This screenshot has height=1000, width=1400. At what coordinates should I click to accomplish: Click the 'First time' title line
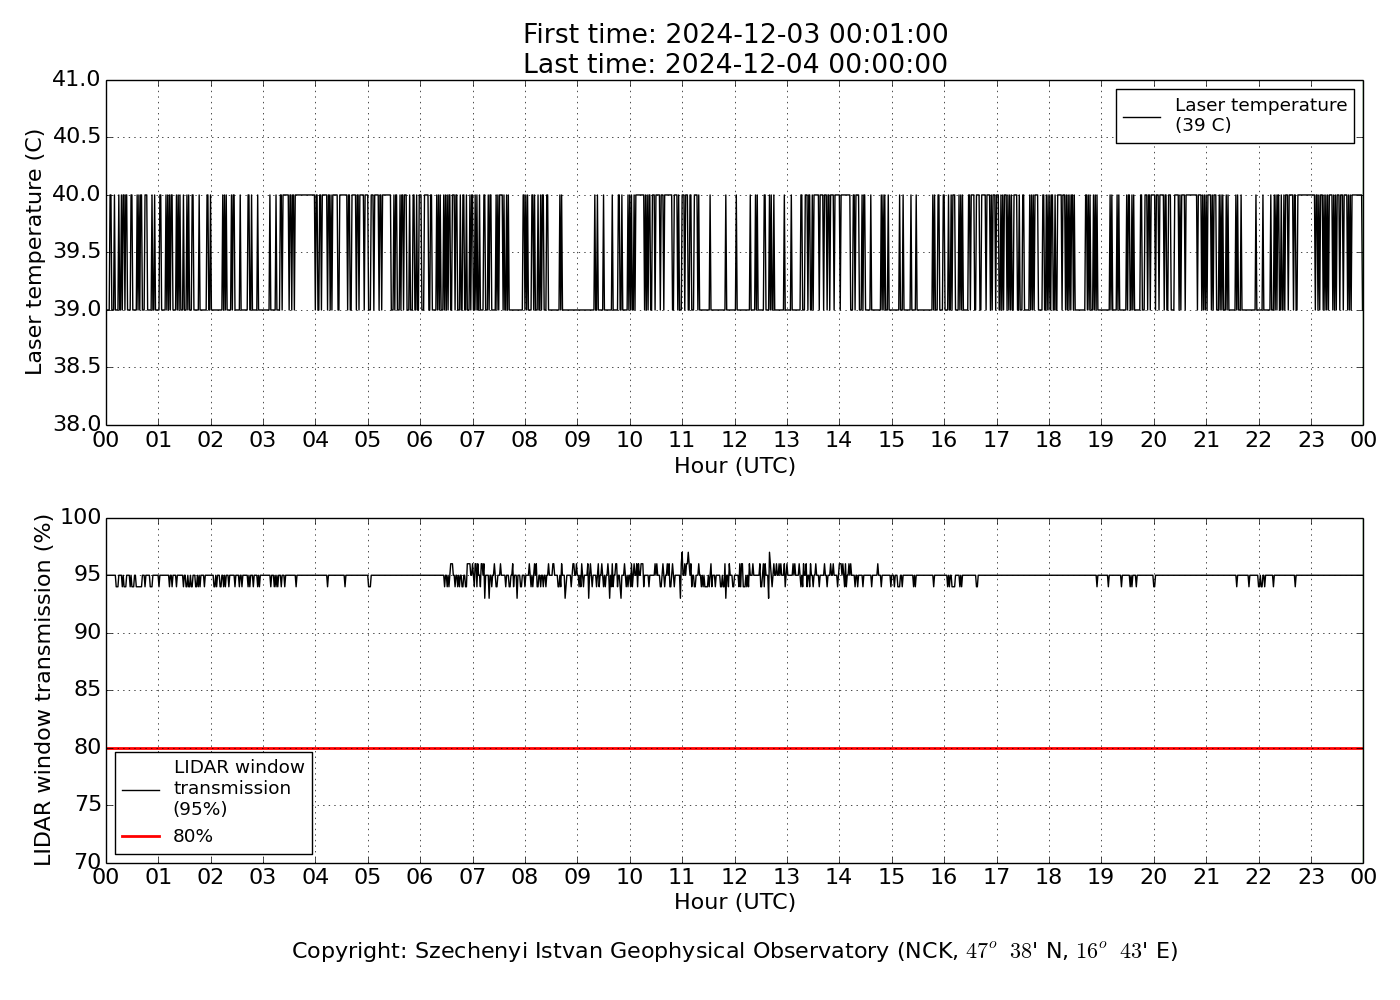pyautogui.click(x=735, y=35)
